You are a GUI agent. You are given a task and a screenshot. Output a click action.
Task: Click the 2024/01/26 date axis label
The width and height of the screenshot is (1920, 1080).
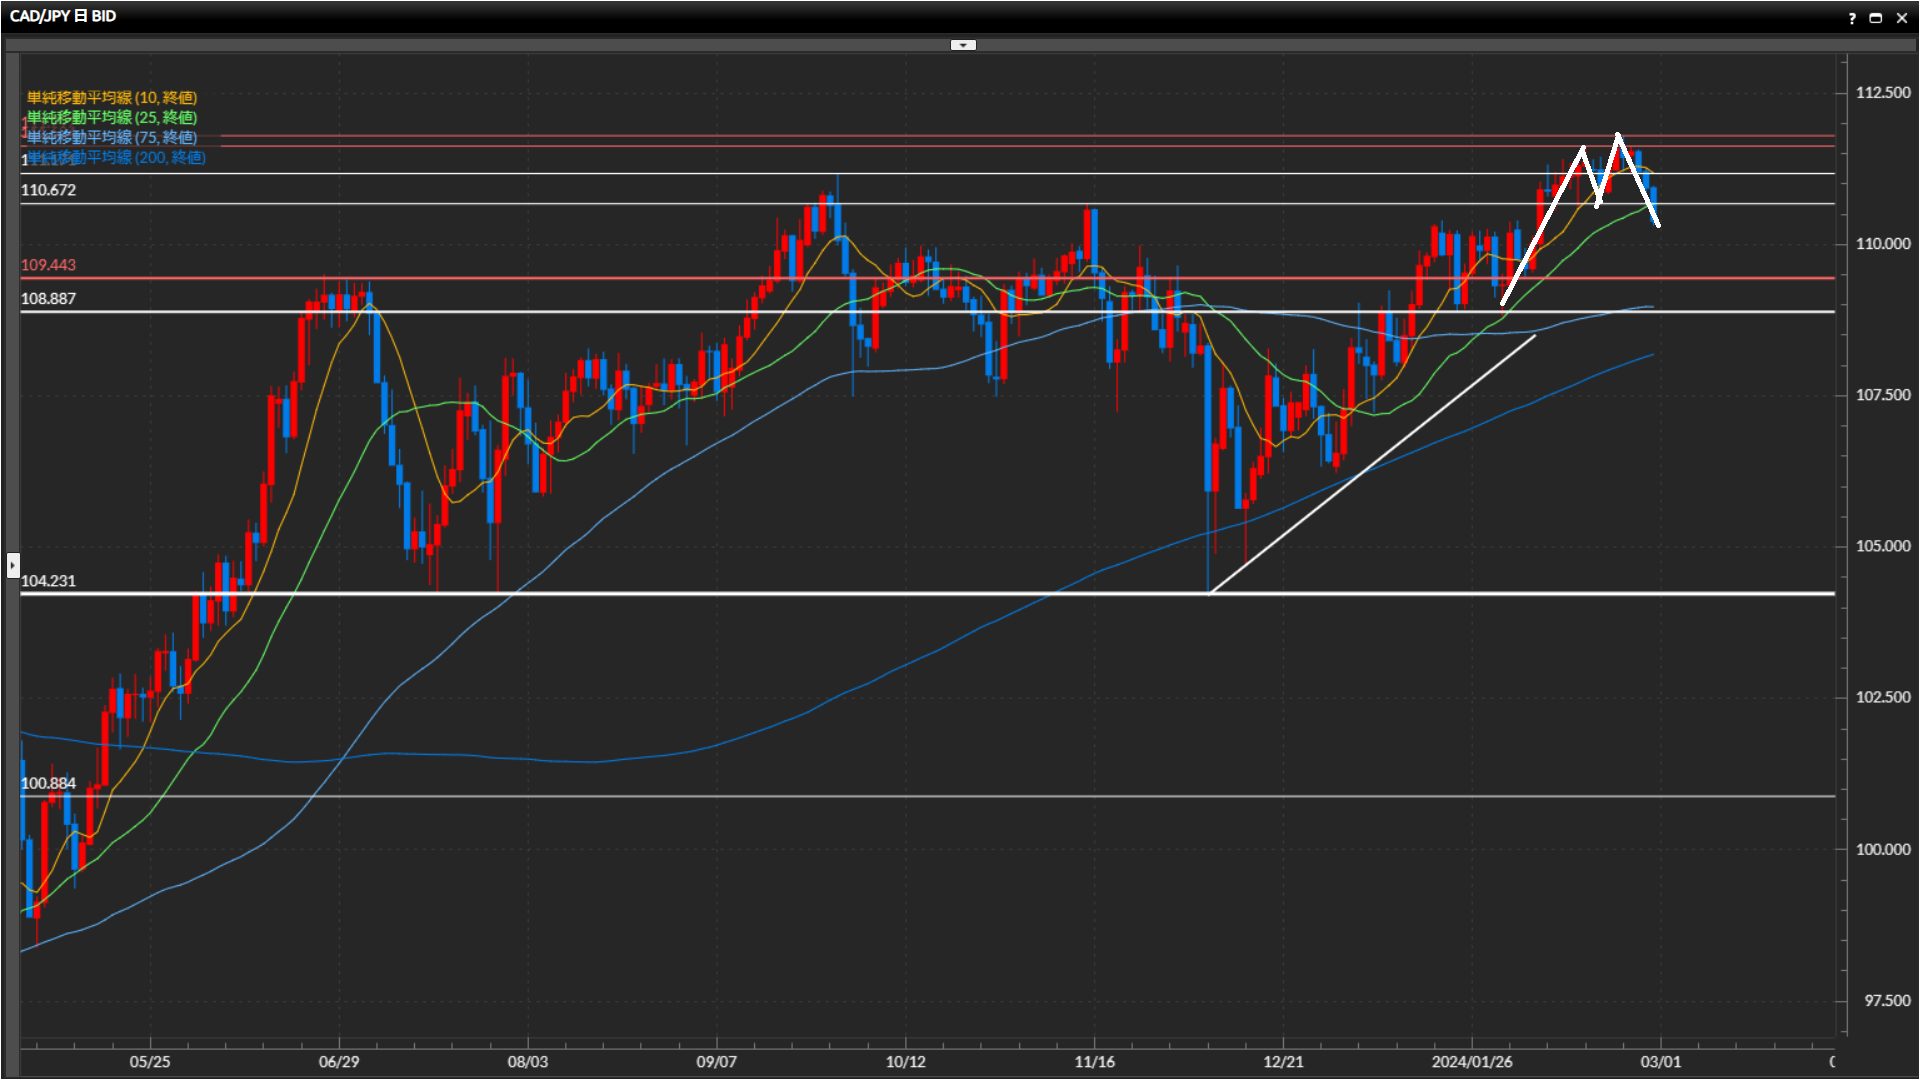[1471, 1061]
